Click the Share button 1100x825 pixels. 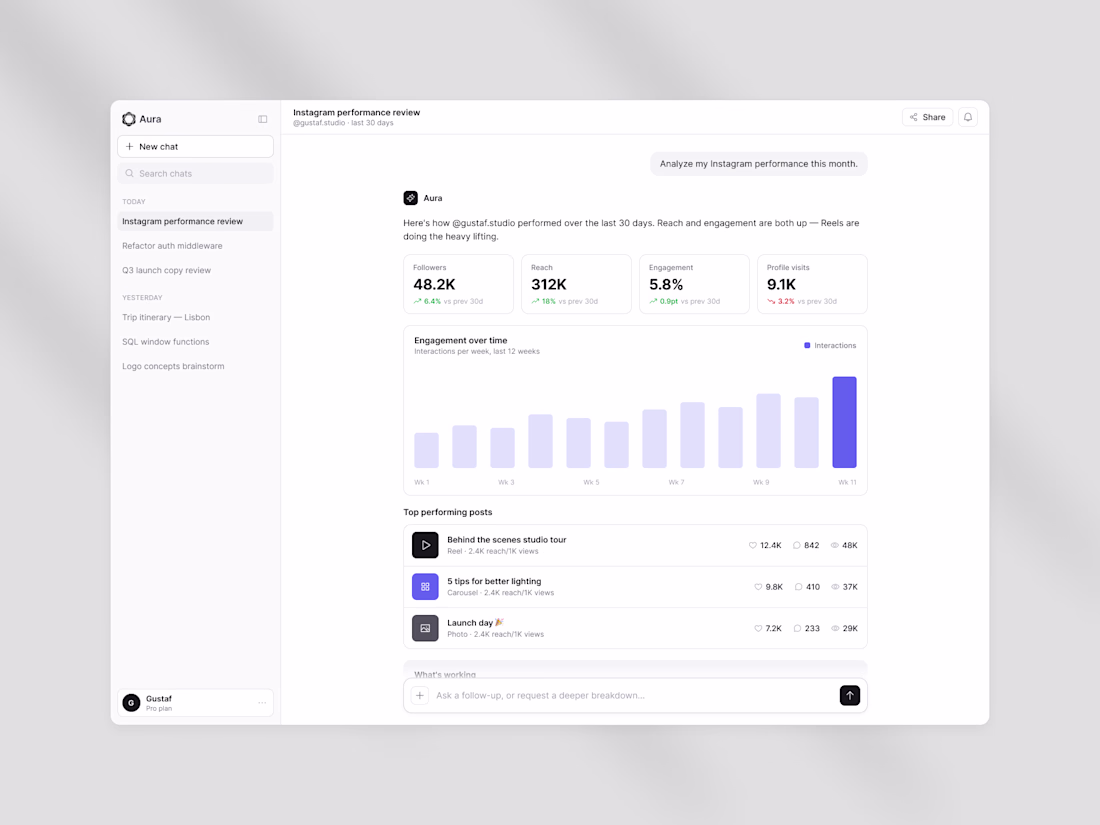click(x=927, y=117)
